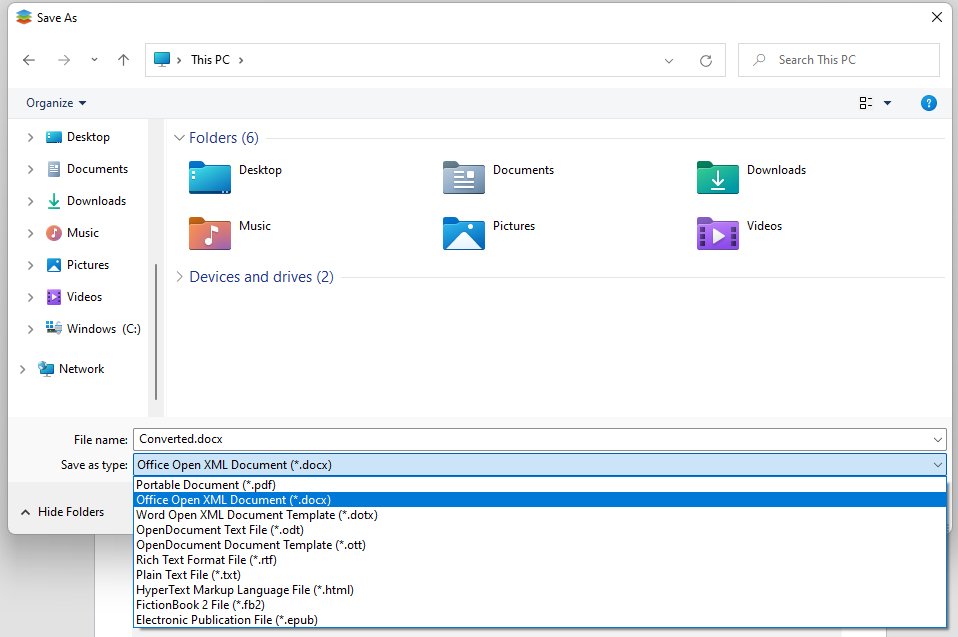Screen dimensions: 958x637
Task: Open the Organize menu
Action: click(x=56, y=103)
